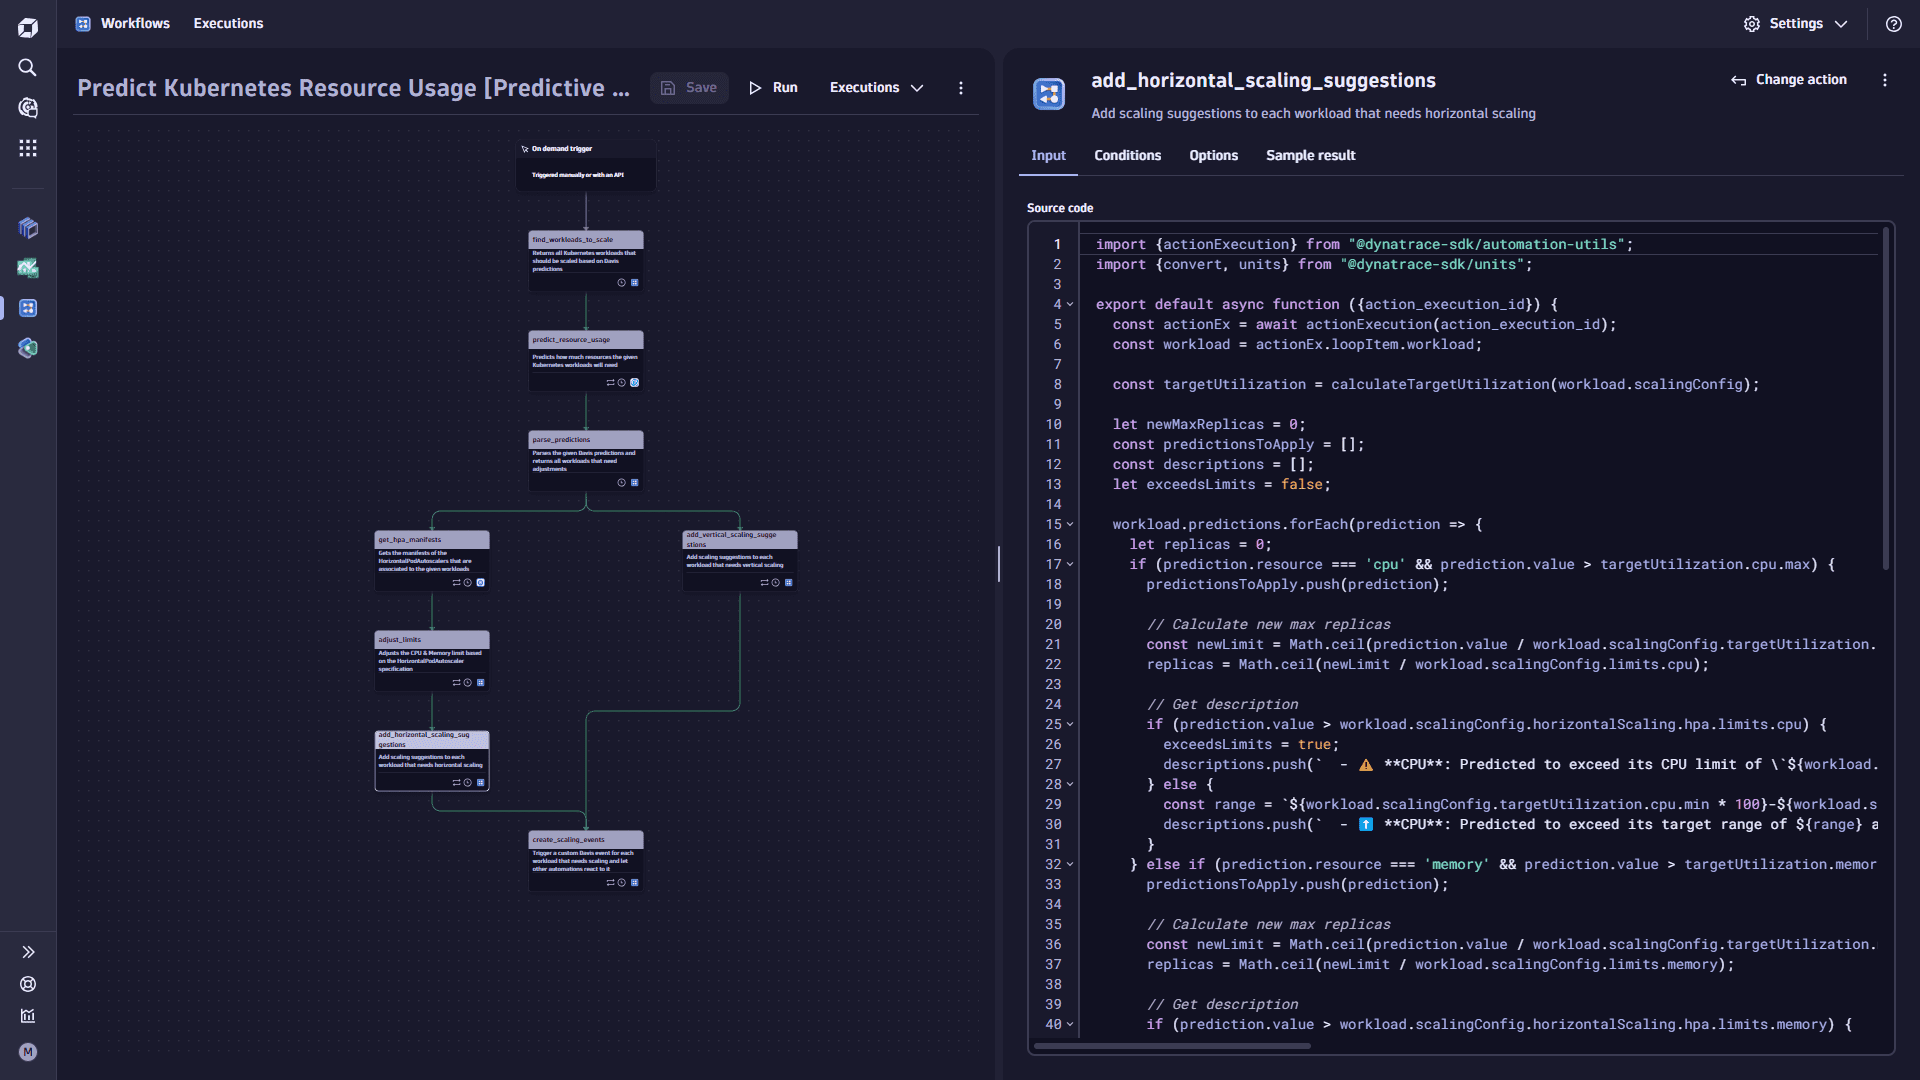Select the get_hpa_manifests node
The width and height of the screenshot is (1920, 1080).
click(432, 561)
